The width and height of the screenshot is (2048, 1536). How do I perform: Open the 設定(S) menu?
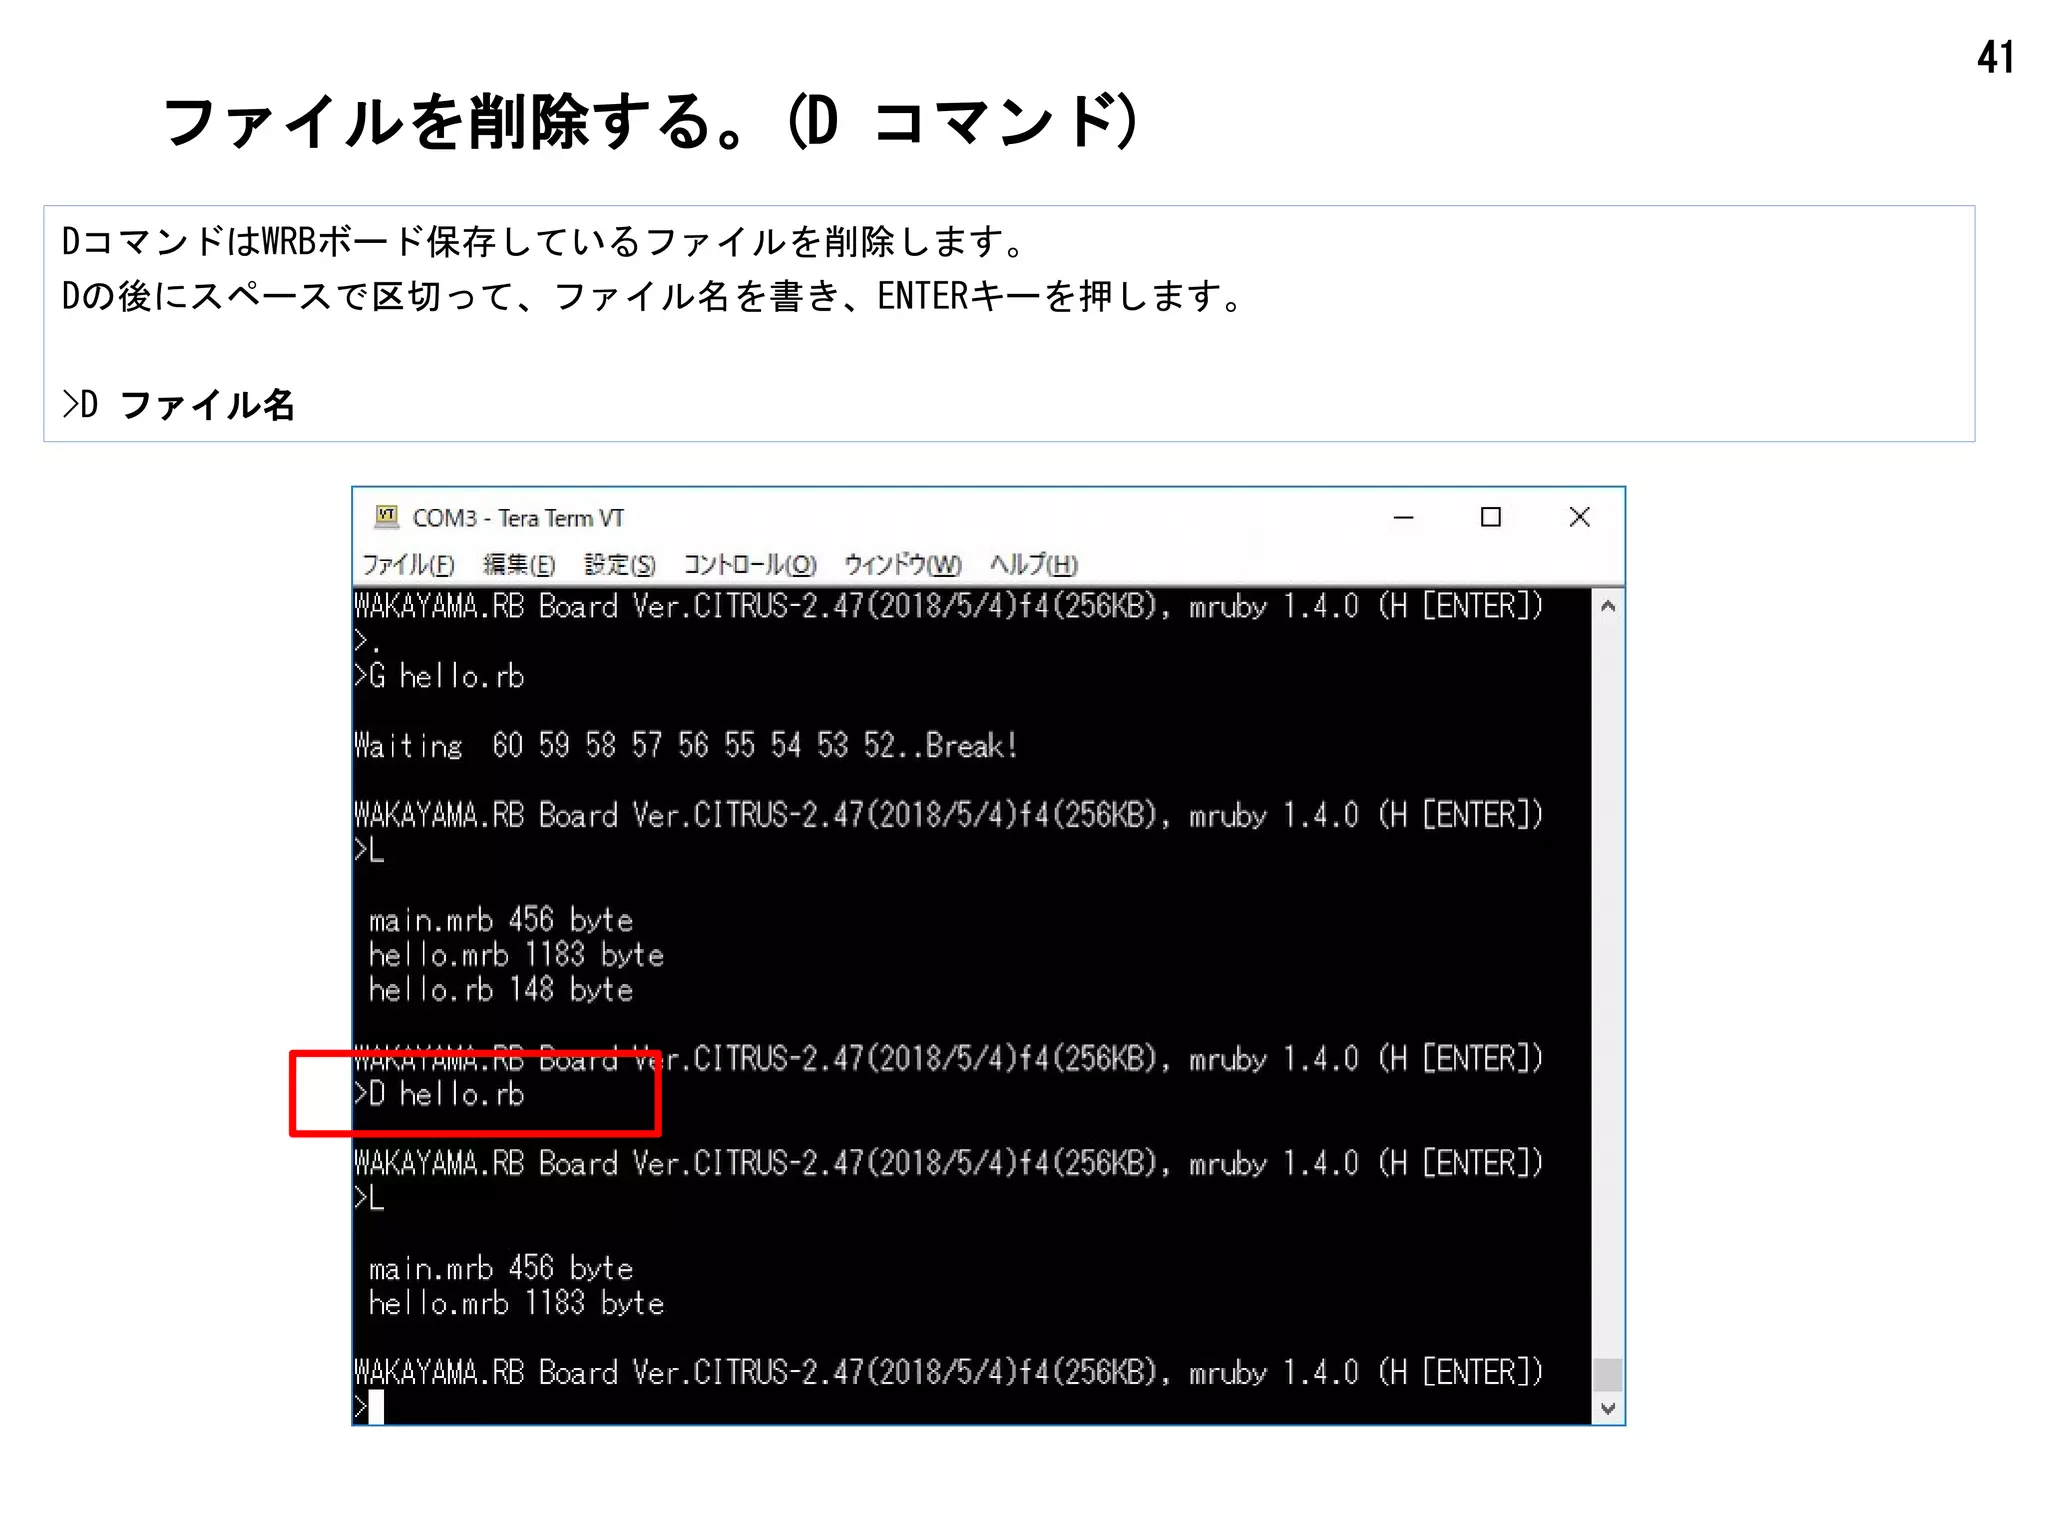(620, 565)
